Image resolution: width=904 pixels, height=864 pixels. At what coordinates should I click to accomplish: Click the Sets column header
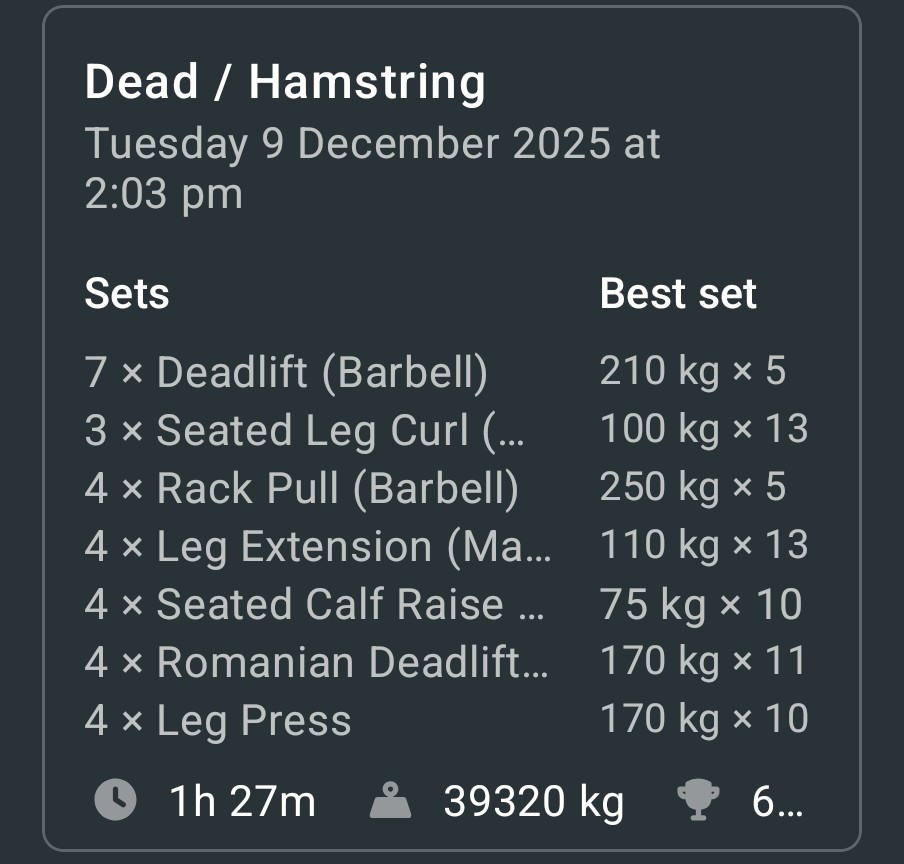click(127, 294)
